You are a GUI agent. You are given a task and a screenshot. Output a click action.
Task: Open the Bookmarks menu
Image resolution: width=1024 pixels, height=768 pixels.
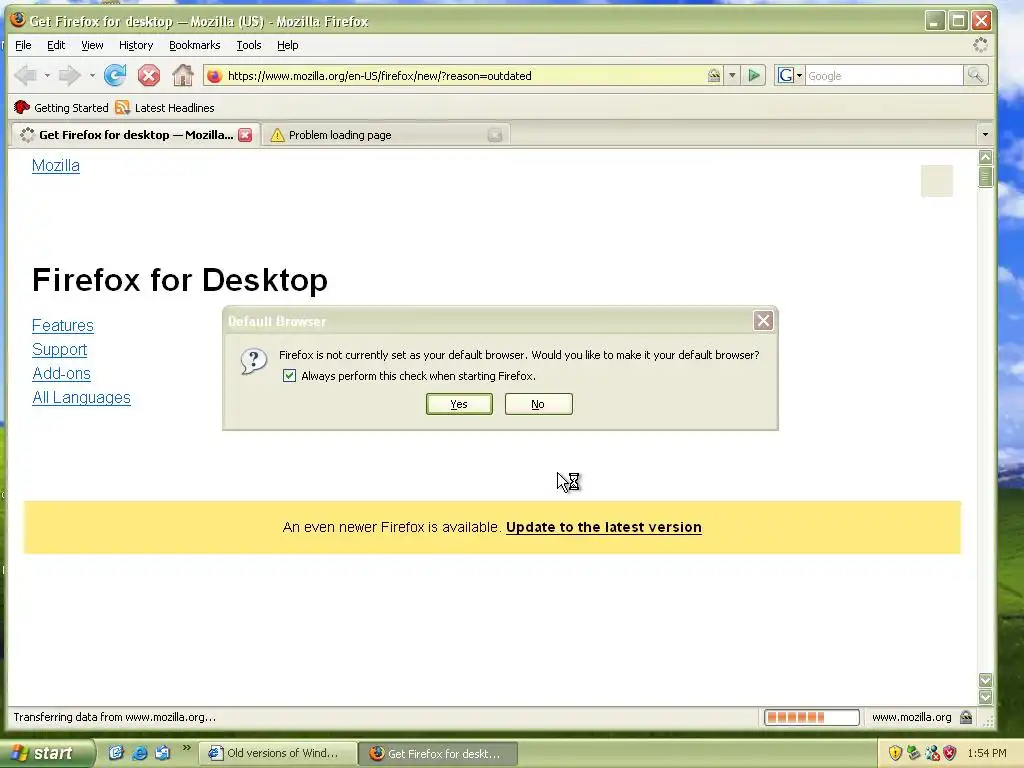pyautogui.click(x=195, y=45)
